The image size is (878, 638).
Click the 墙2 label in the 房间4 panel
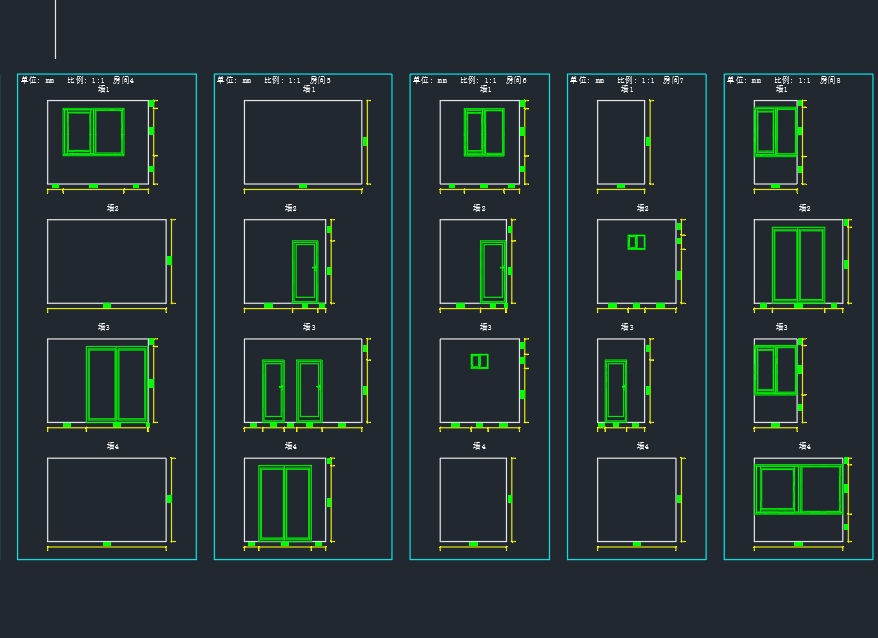113,208
